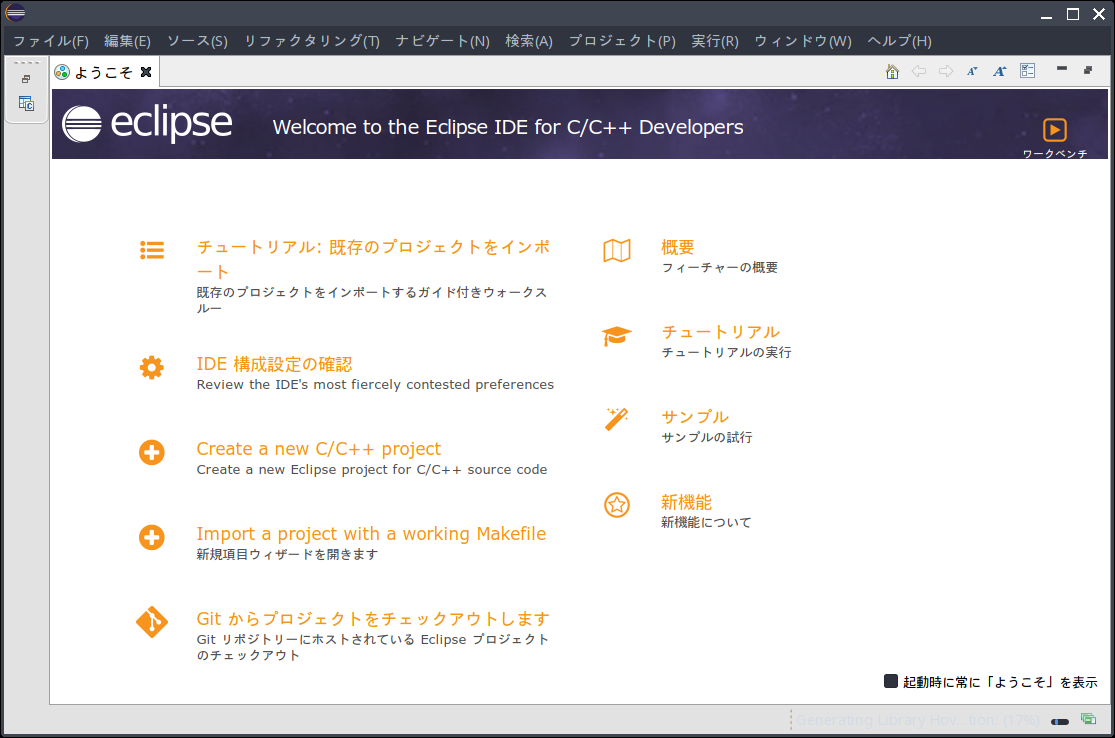This screenshot has height=738, width=1115.
Task: Click the magic wand icon for サンプル
Action: 617,419
